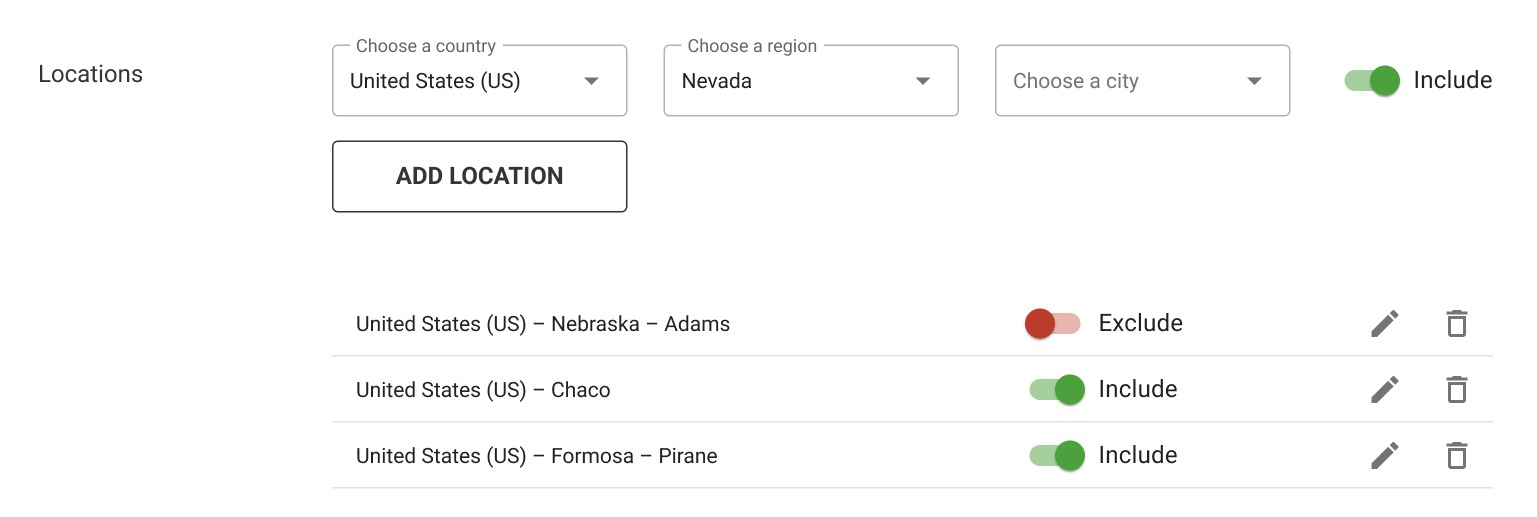Switch Nebraska – Adams from Exclude
The width and height of the screenshot is (1537, 517).
point(1053,323)
